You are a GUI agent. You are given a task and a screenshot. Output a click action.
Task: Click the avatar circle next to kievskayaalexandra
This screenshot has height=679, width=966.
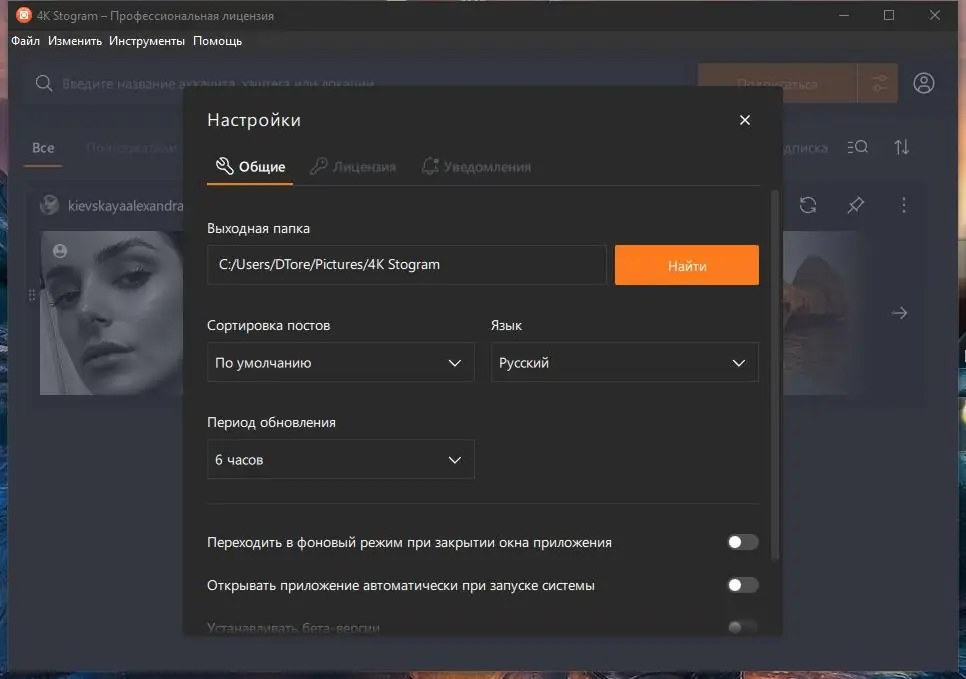coord(49,205)
